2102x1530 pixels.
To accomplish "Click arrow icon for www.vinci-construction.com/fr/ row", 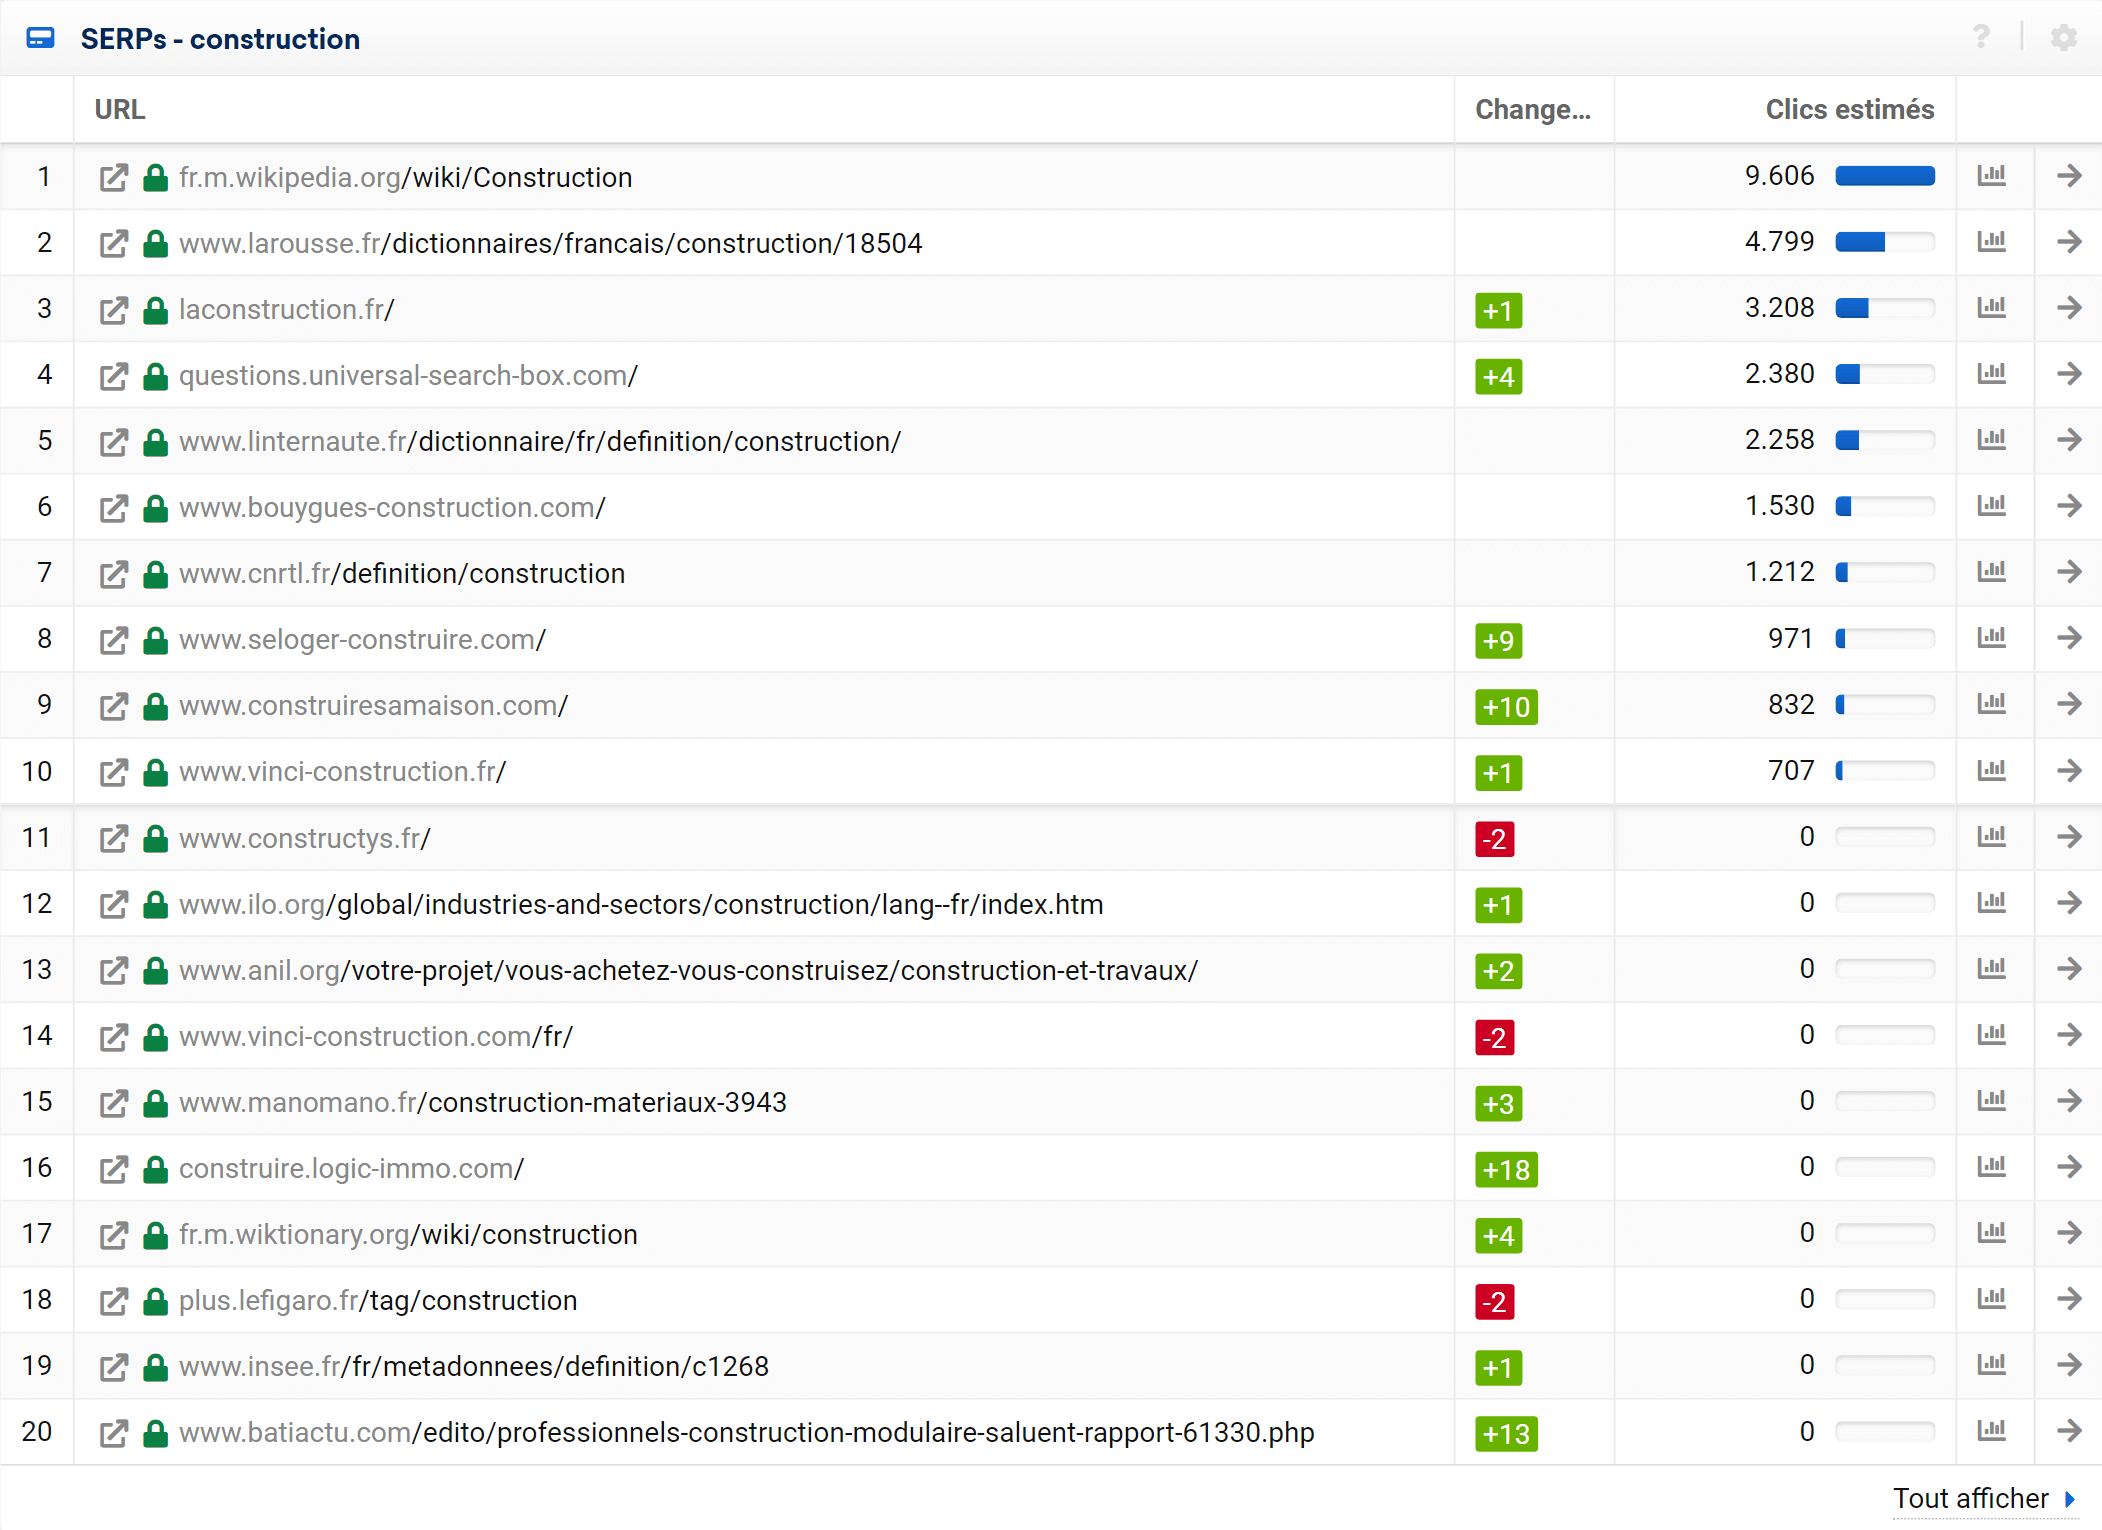I will 2069,1035.
